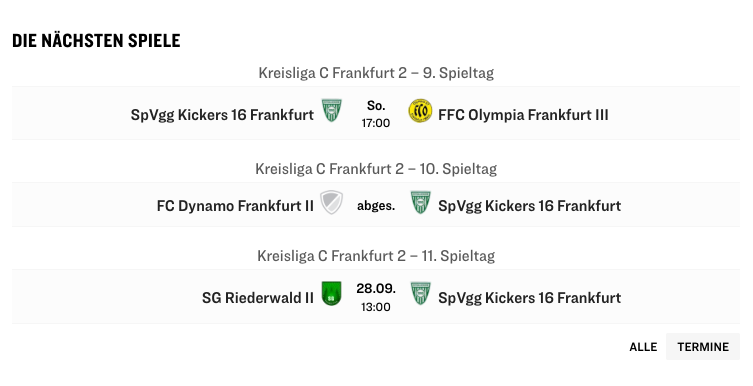Open FC Dynamo Frankfurt II team link
Screen dimensions: 753x386
[x=235, y=206]
